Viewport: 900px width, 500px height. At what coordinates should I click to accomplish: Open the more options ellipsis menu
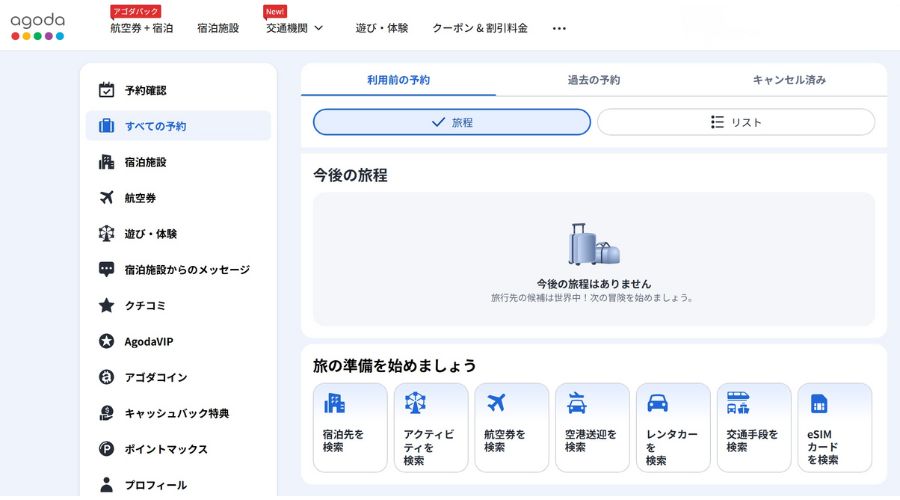click(x=559, y=28)
